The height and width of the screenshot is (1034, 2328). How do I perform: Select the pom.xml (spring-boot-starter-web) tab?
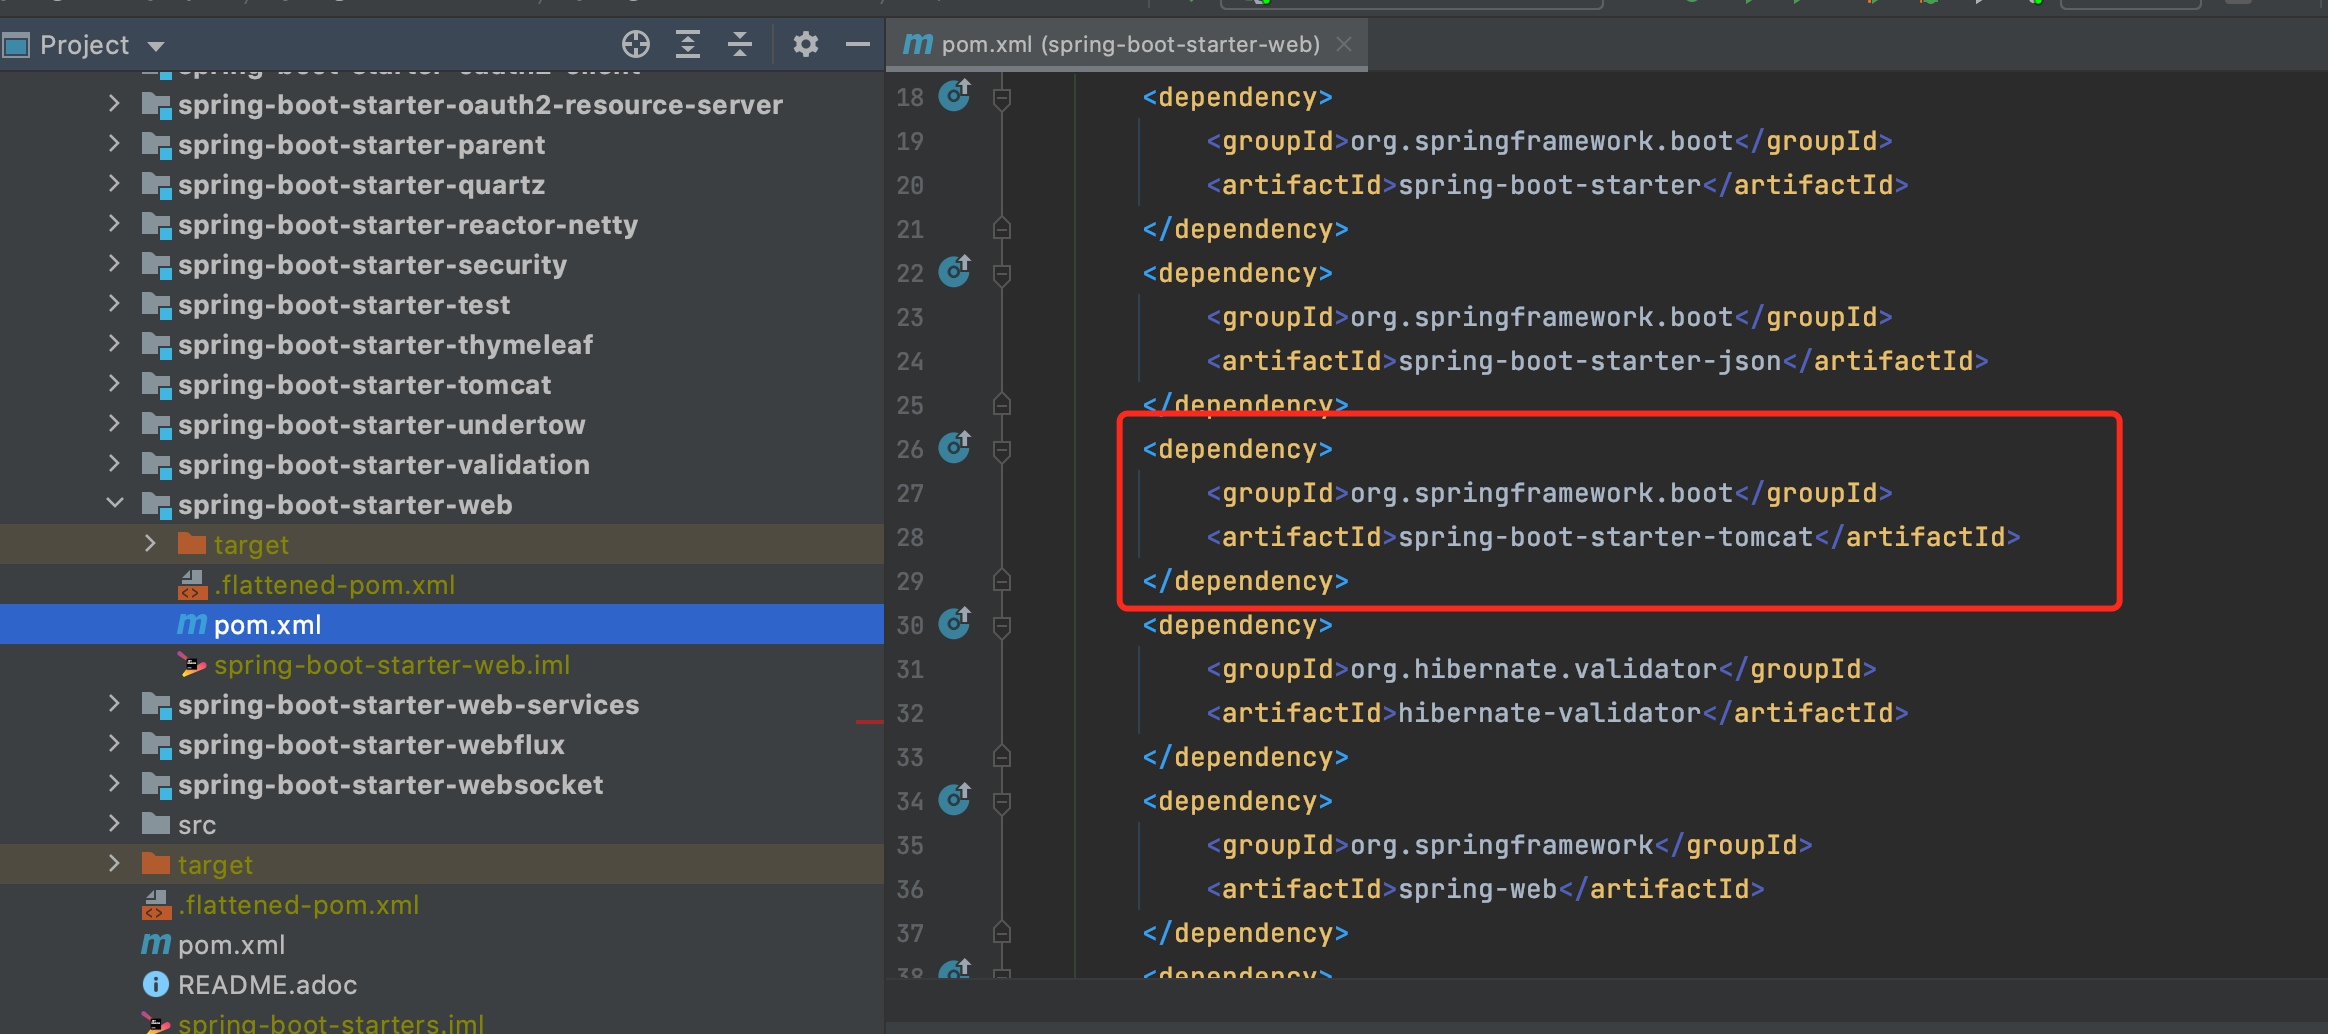point(1127,44)
